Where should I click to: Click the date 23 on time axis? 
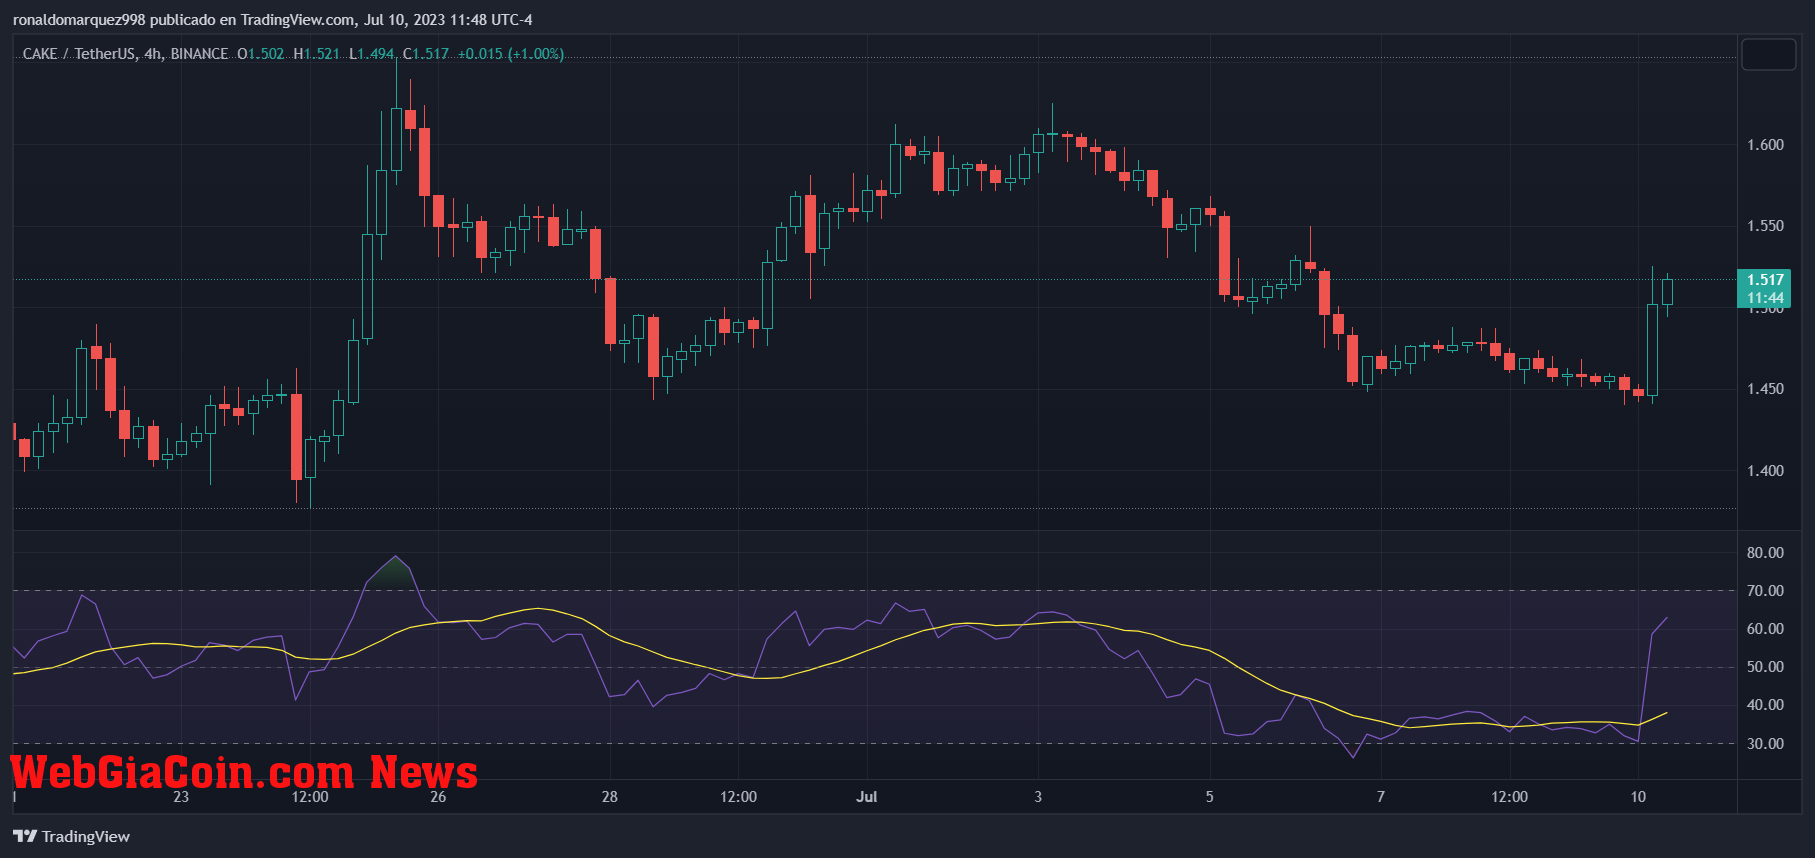tap(181, 797)
